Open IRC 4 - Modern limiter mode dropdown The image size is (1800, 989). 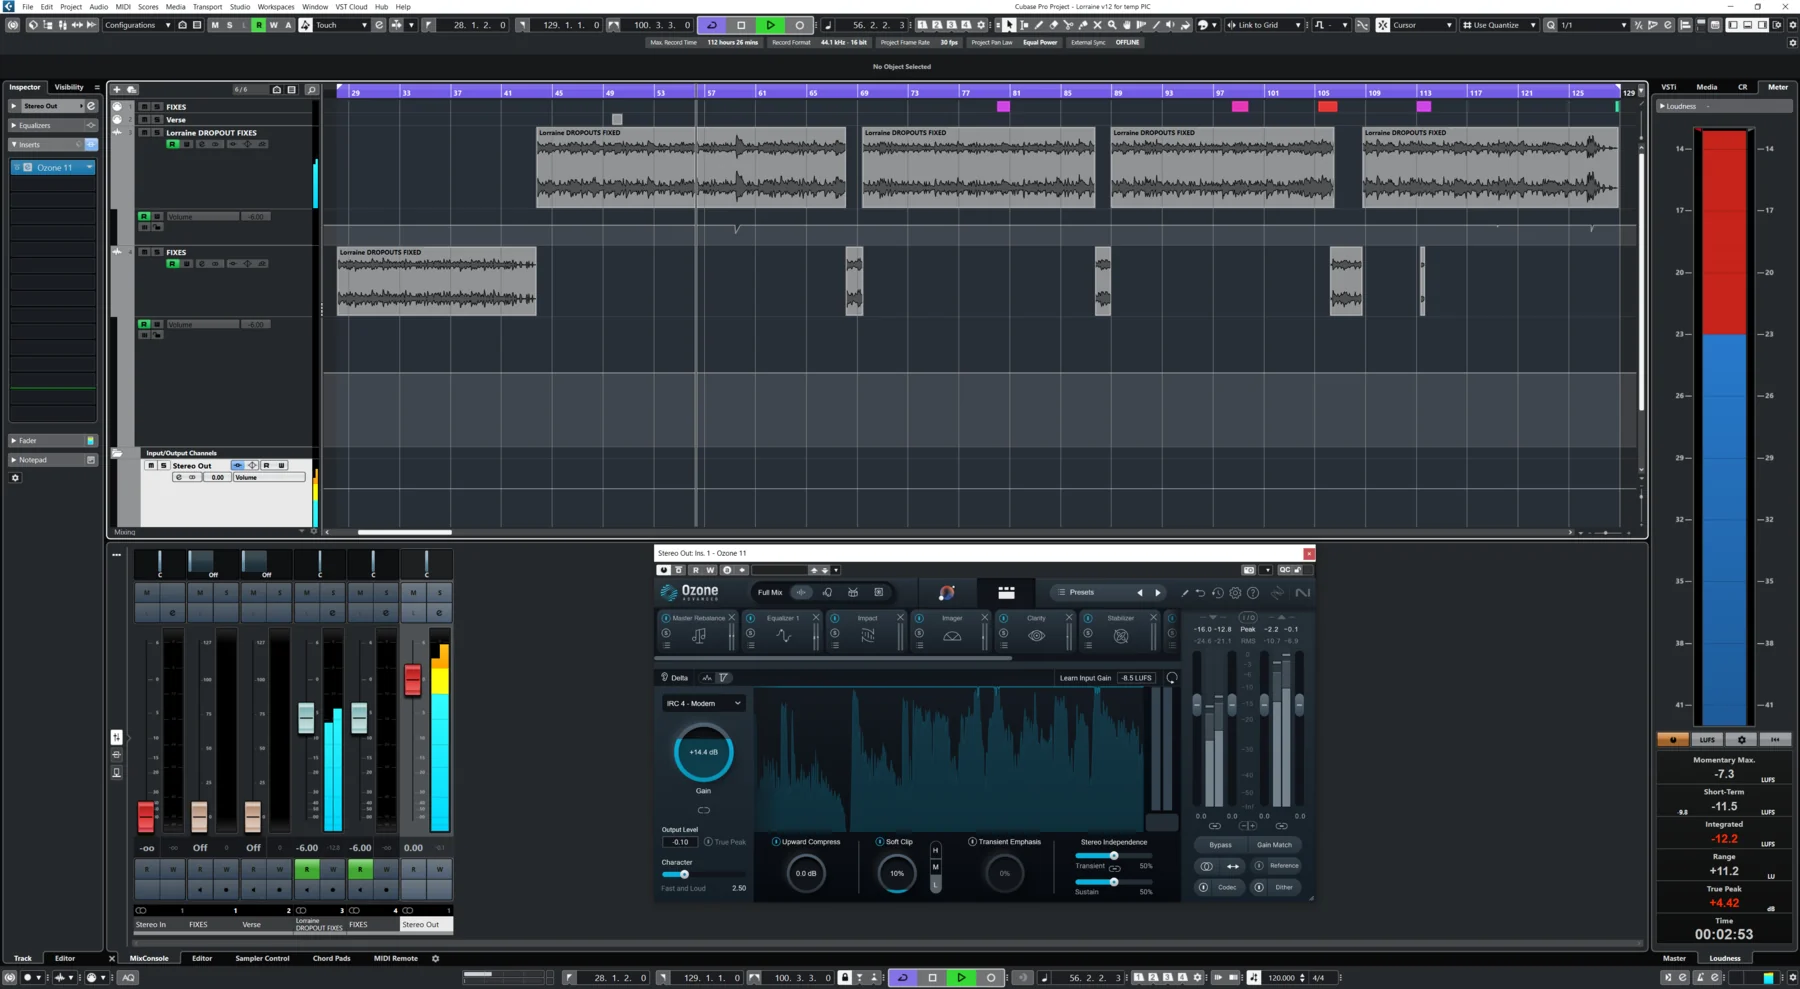tap(704, 703)
